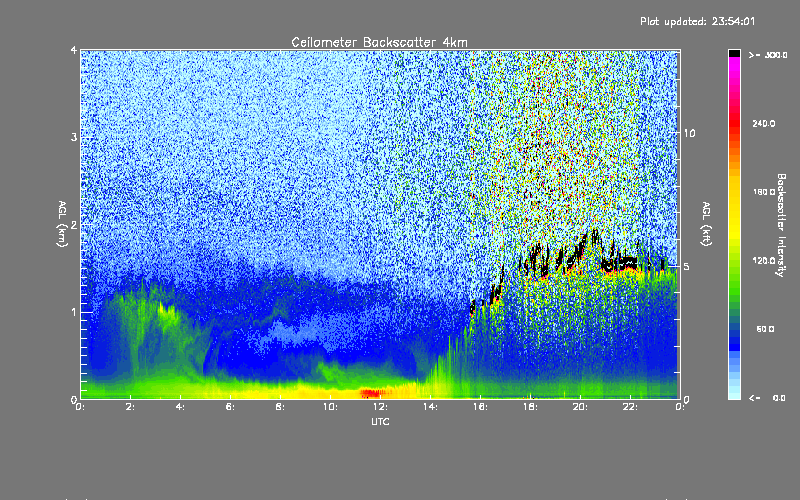Click the red section of the colorbar

tap(734, 122)
